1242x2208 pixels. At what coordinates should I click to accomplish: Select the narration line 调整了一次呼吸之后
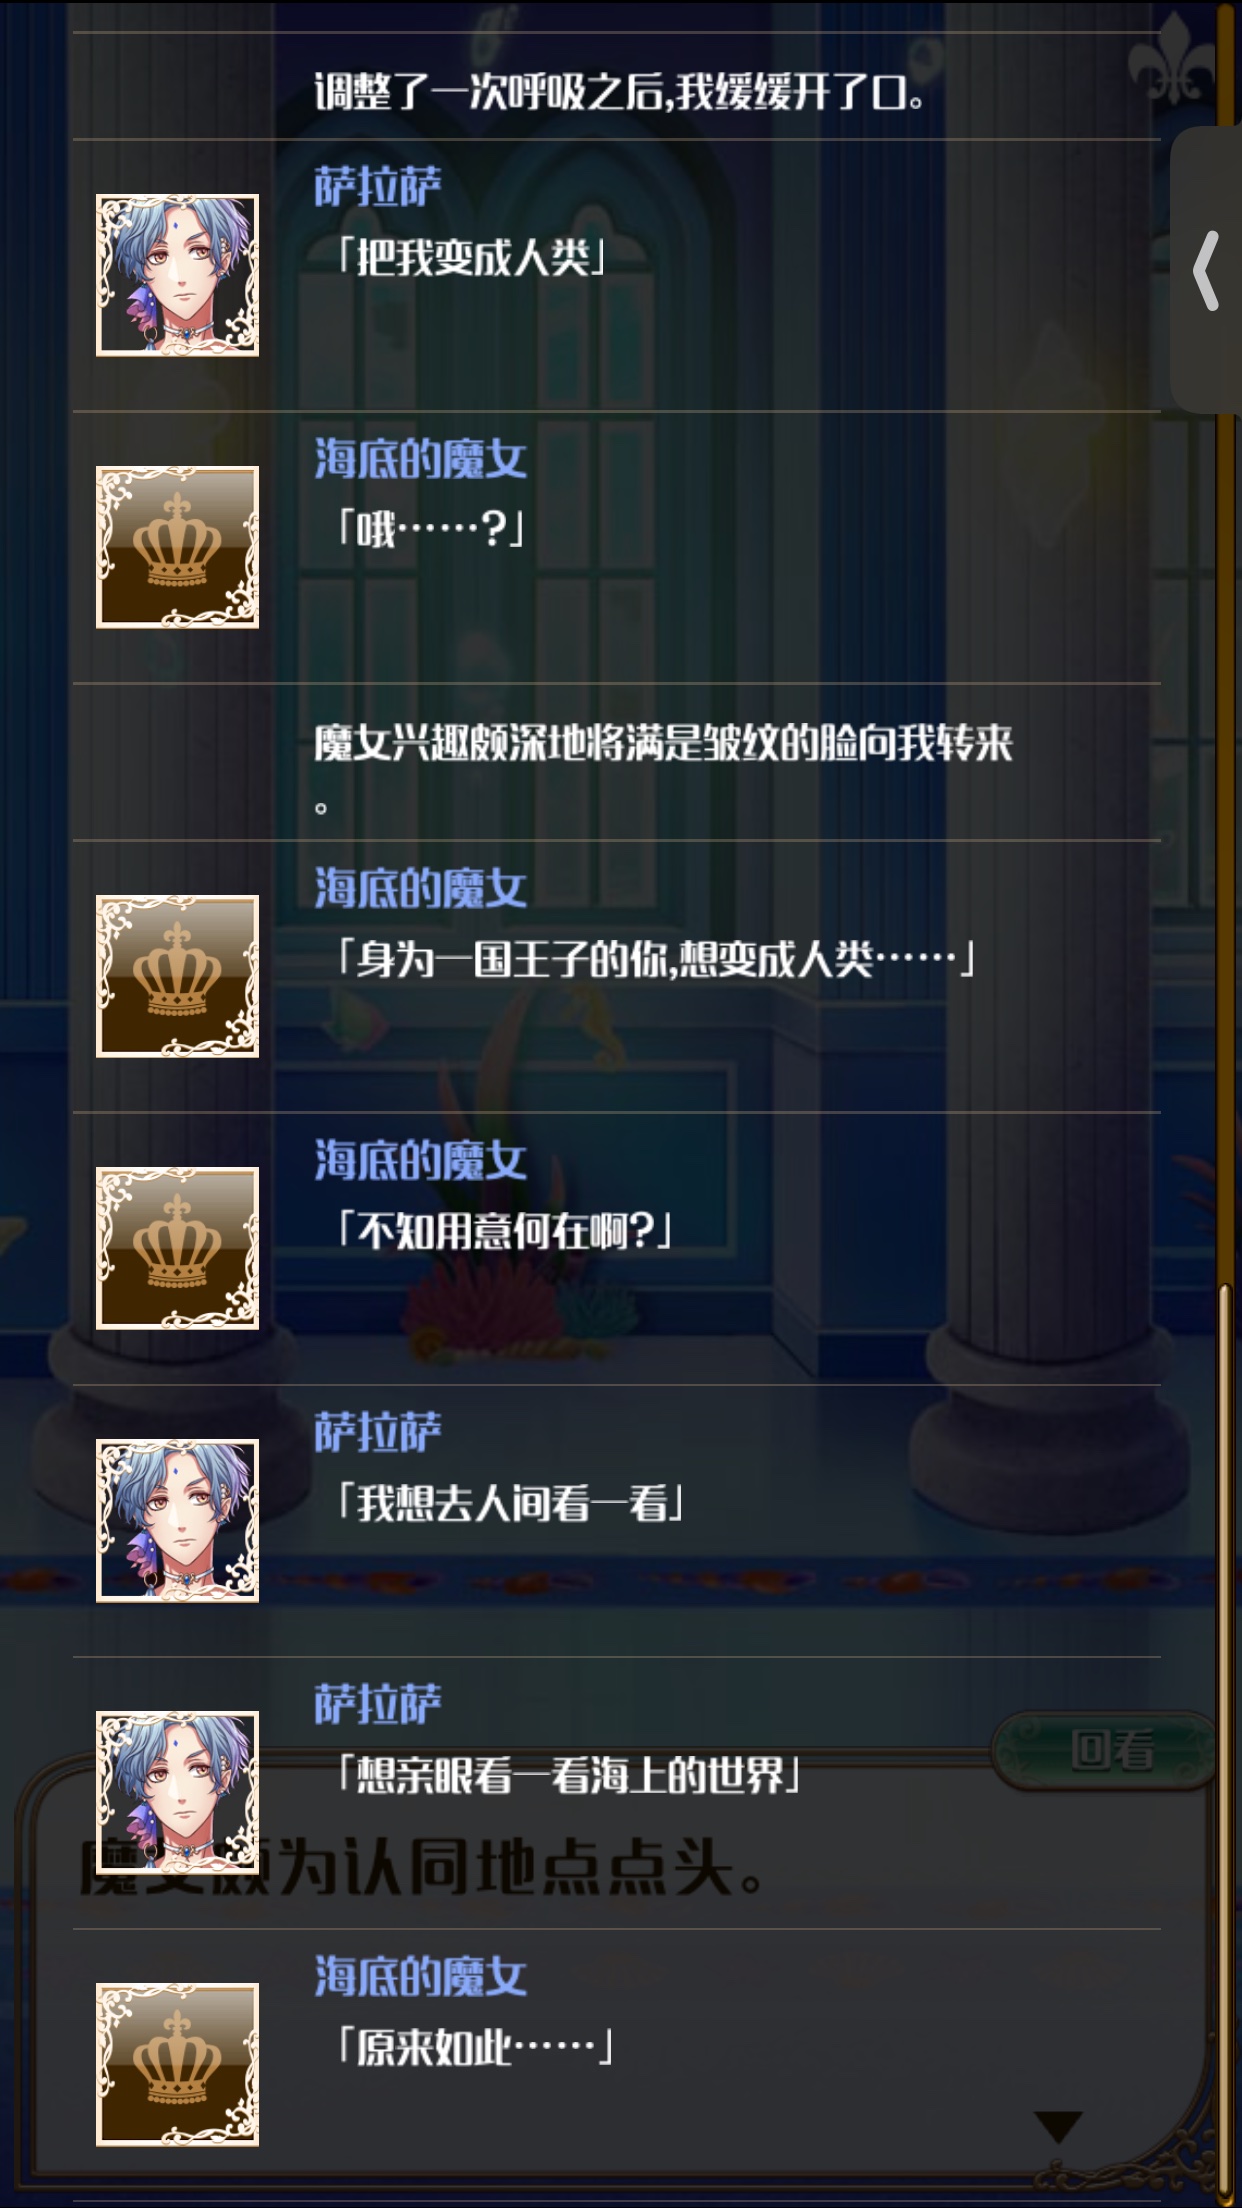coord(619,92)
